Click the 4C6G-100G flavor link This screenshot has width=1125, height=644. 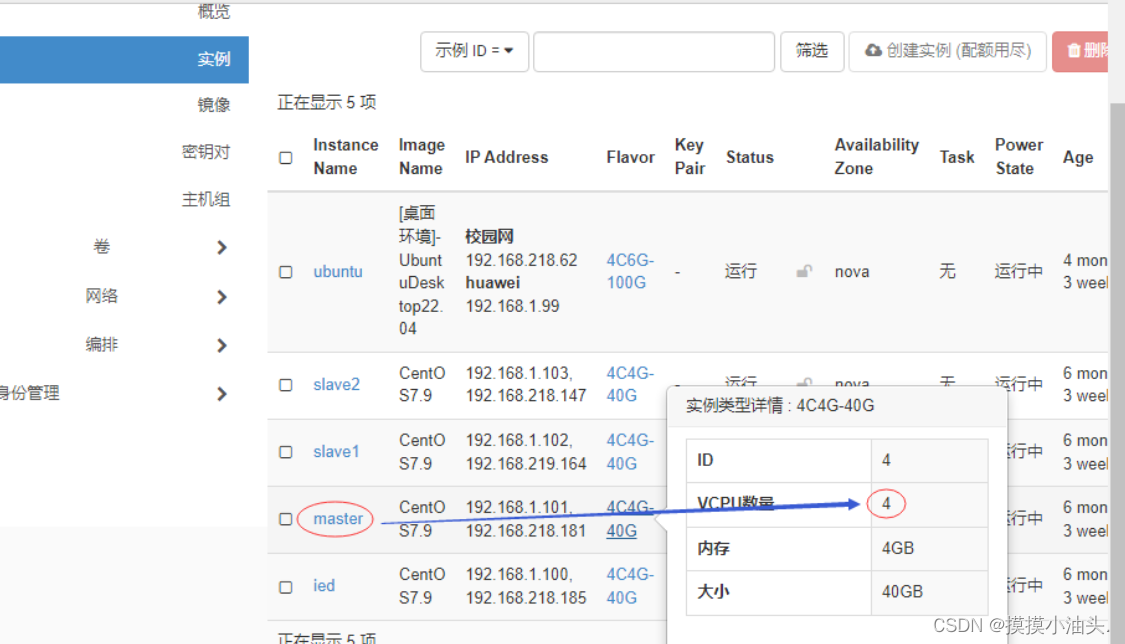[x=630, y=271]
